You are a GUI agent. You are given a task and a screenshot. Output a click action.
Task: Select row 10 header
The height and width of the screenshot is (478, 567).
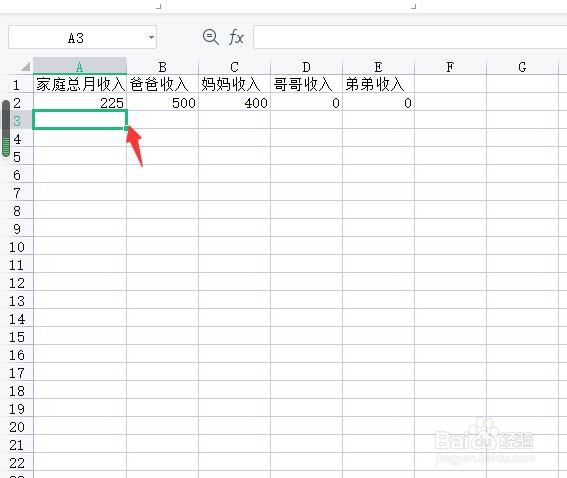17,247
